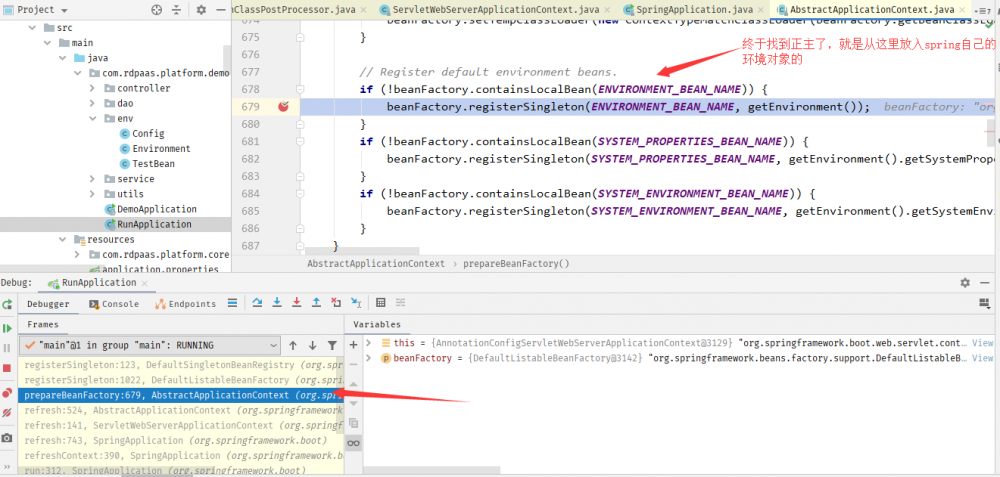Click View link for beanFactory variable

click(982, 358)
